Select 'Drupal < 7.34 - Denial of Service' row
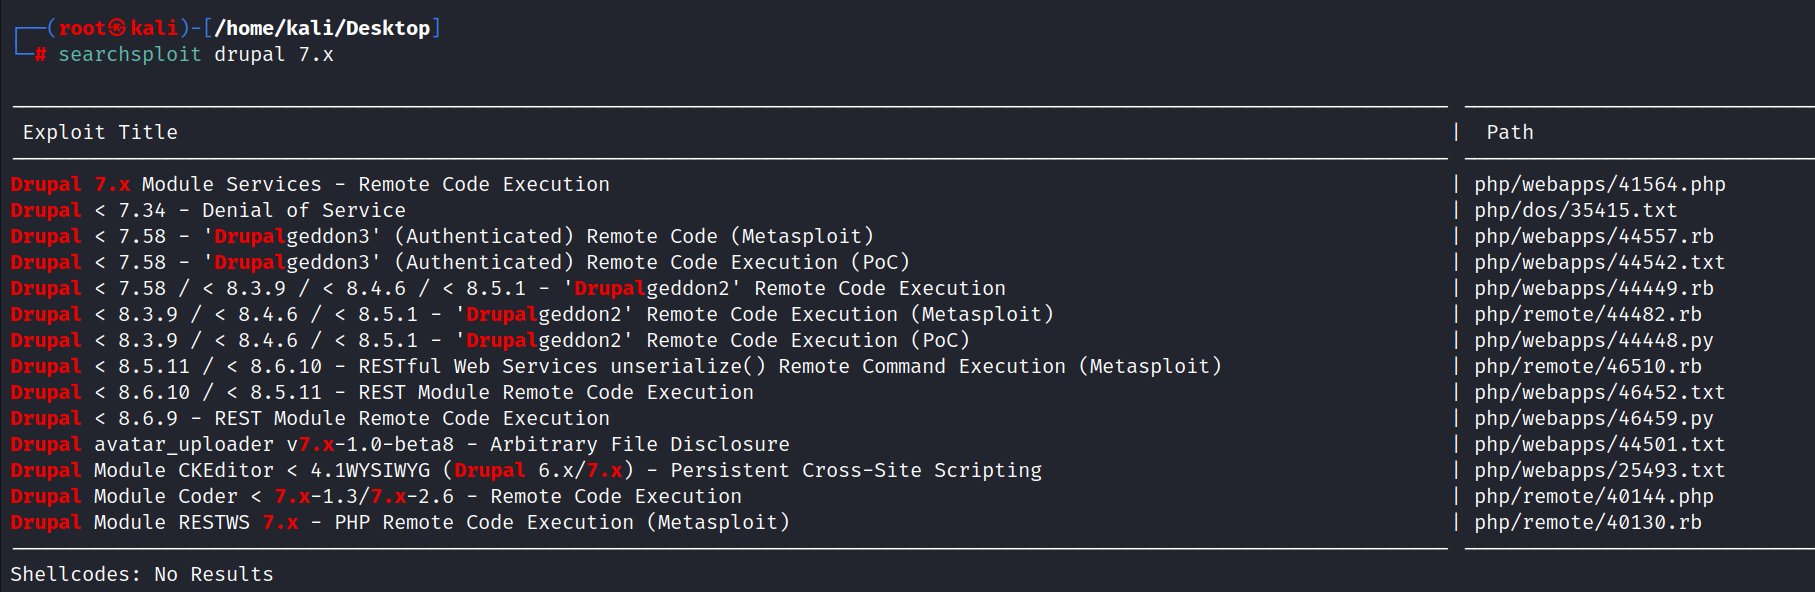The width and height of the screenshot is (1815, 592). pyautogui.click(x=208, y=210)
